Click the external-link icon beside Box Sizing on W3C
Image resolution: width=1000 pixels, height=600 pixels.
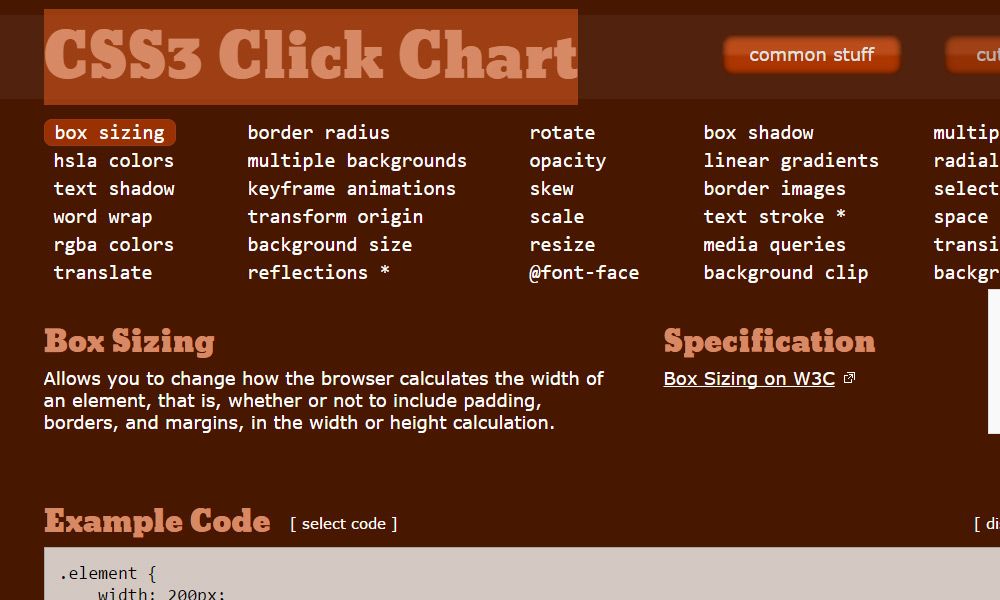[849, 377]
